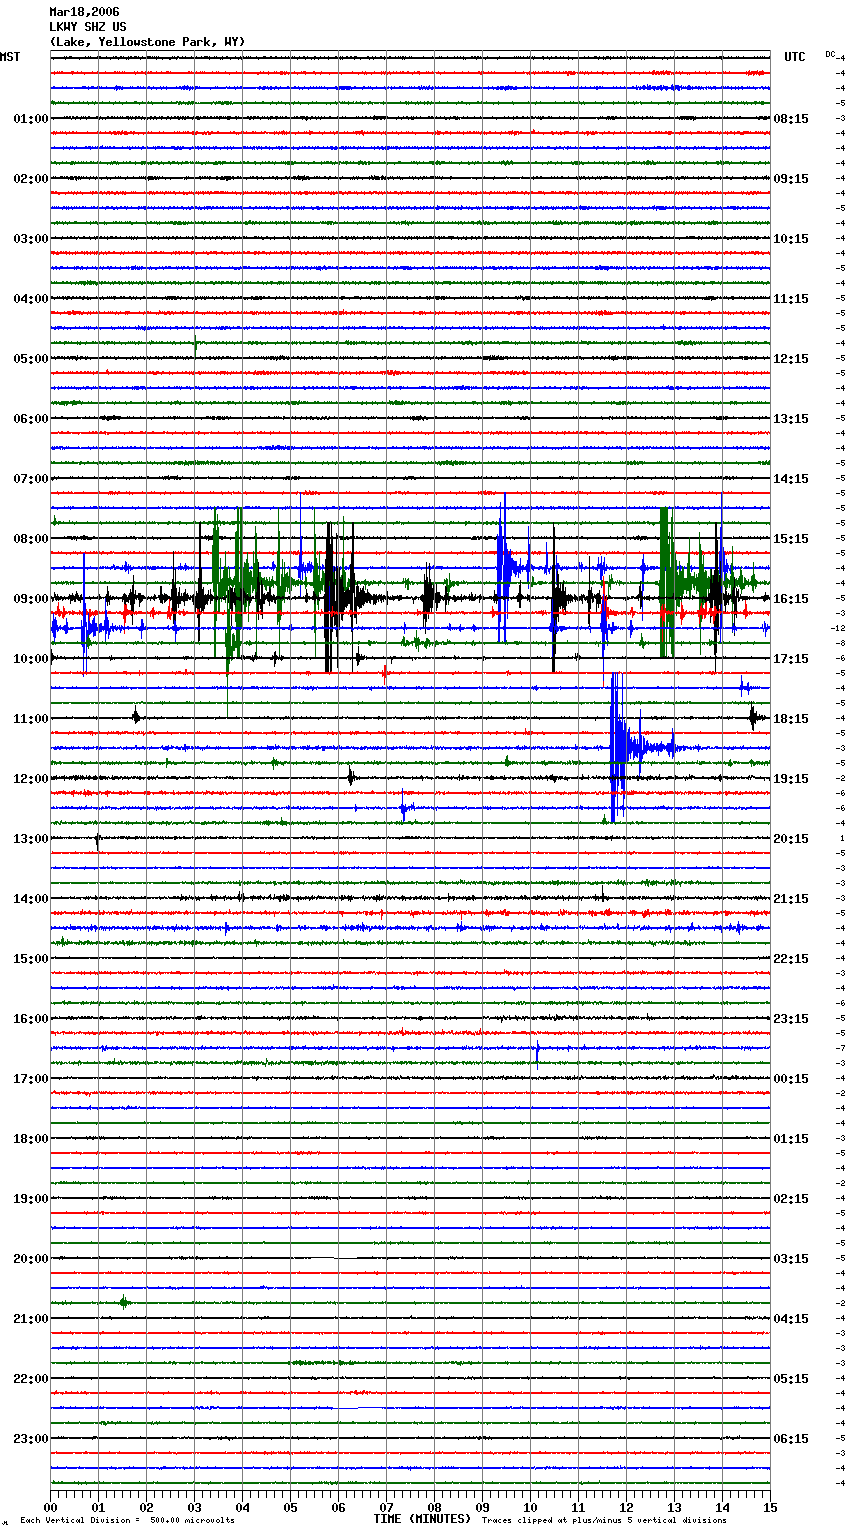Click the 00:15 UTC time label

coord(791,1079)
